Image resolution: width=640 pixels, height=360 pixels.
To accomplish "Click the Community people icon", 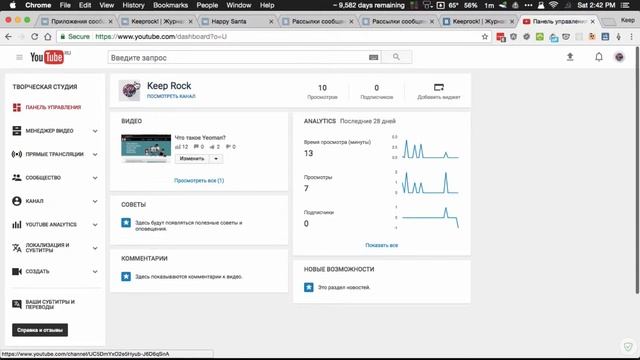I will tap(17, 178).
